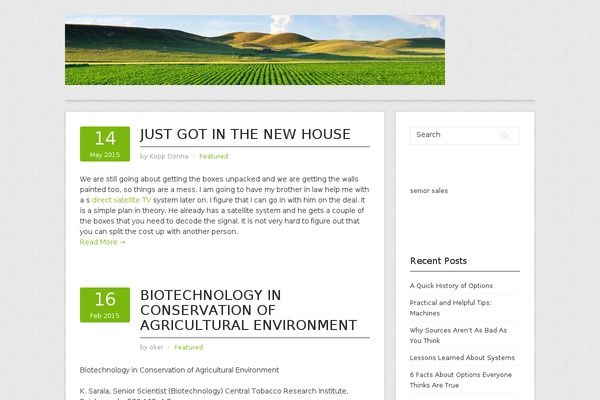Open recent post A Quick History of Options
The image size is (600, 400).
coord(451,286)
